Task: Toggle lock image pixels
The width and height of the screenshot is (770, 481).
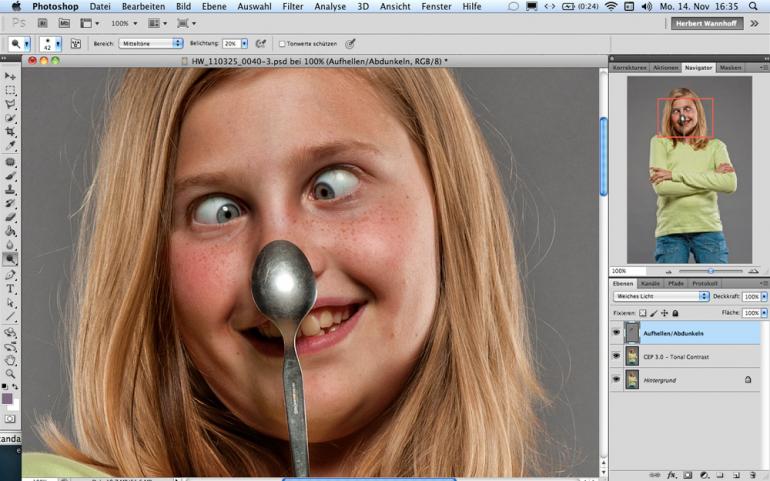Action: pyautogui.click(x=654, y=313)
